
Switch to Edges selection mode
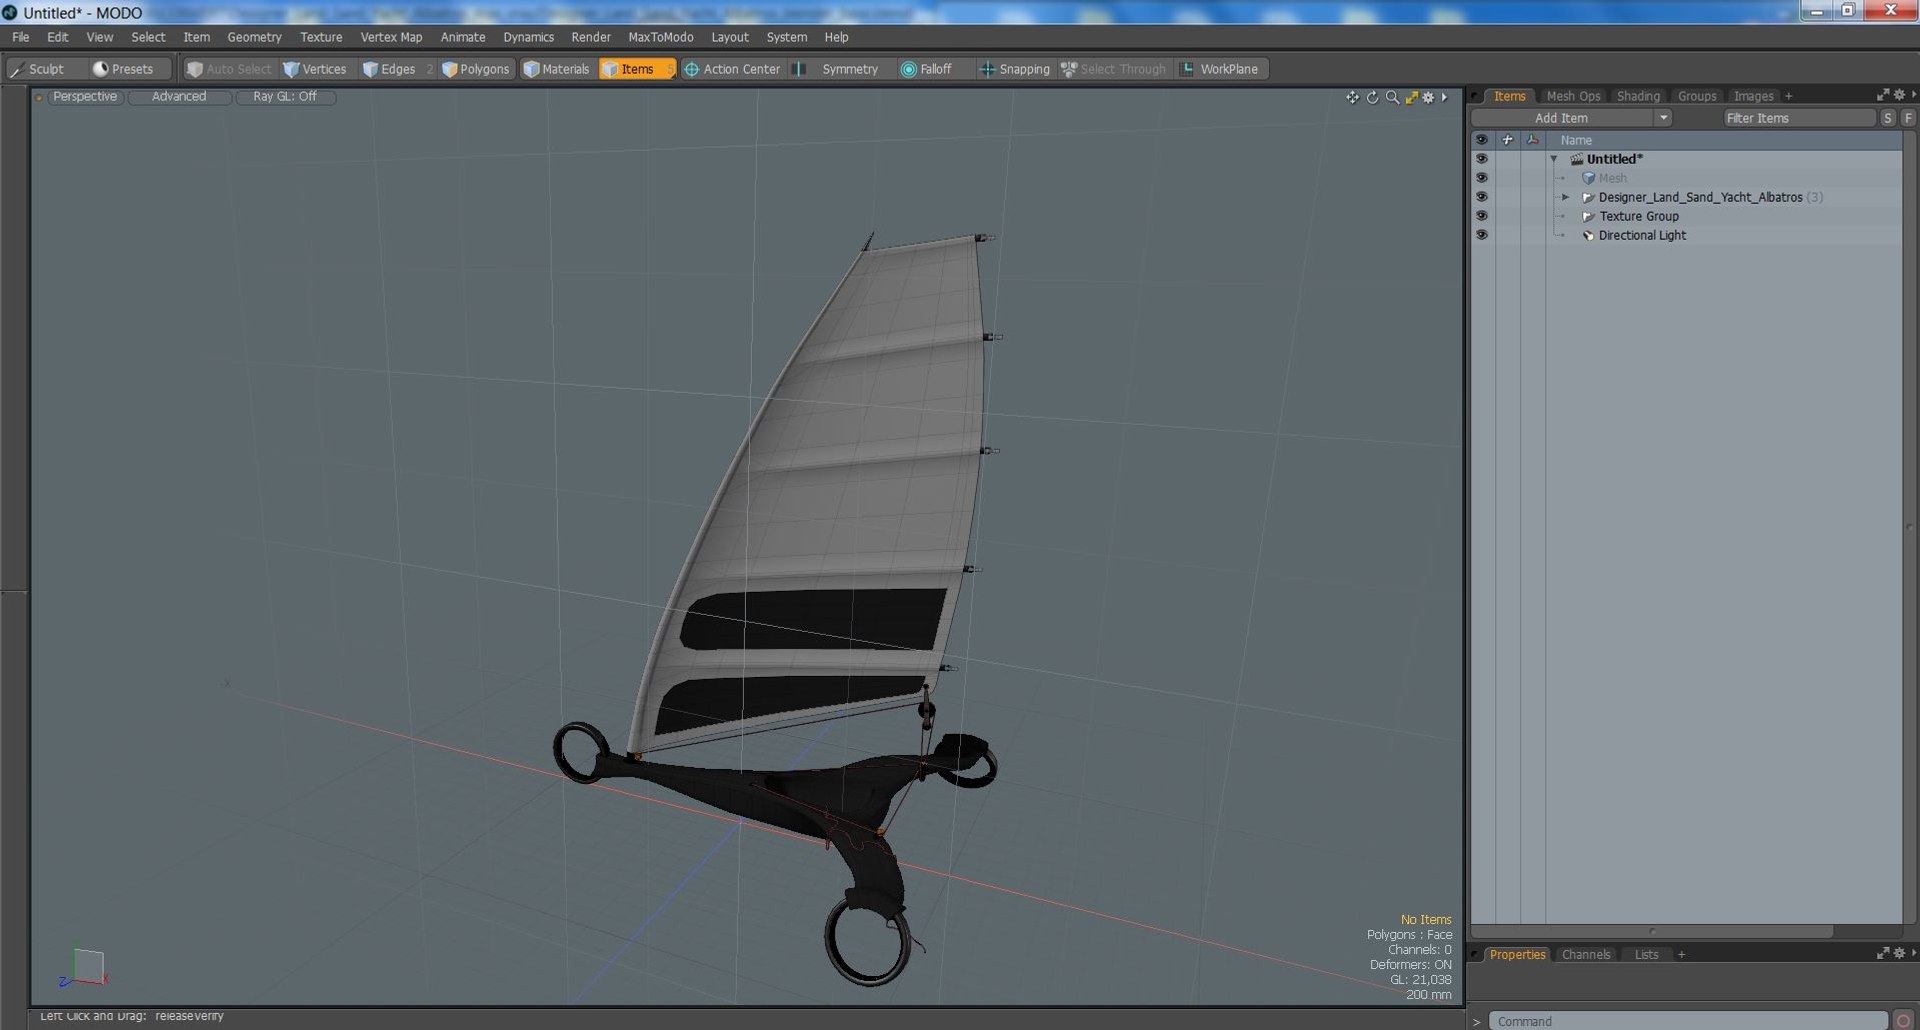point(389,69)
